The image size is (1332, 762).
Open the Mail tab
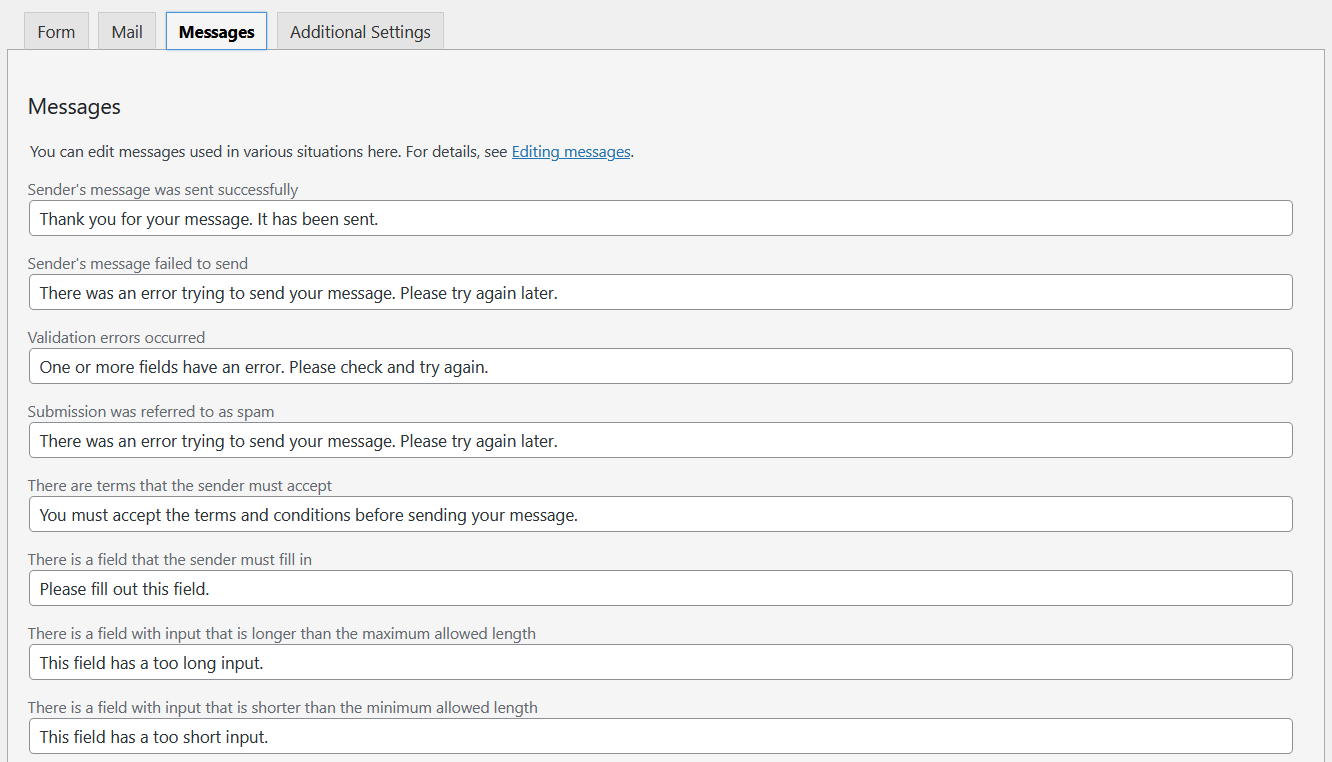[x=127, y=31]
